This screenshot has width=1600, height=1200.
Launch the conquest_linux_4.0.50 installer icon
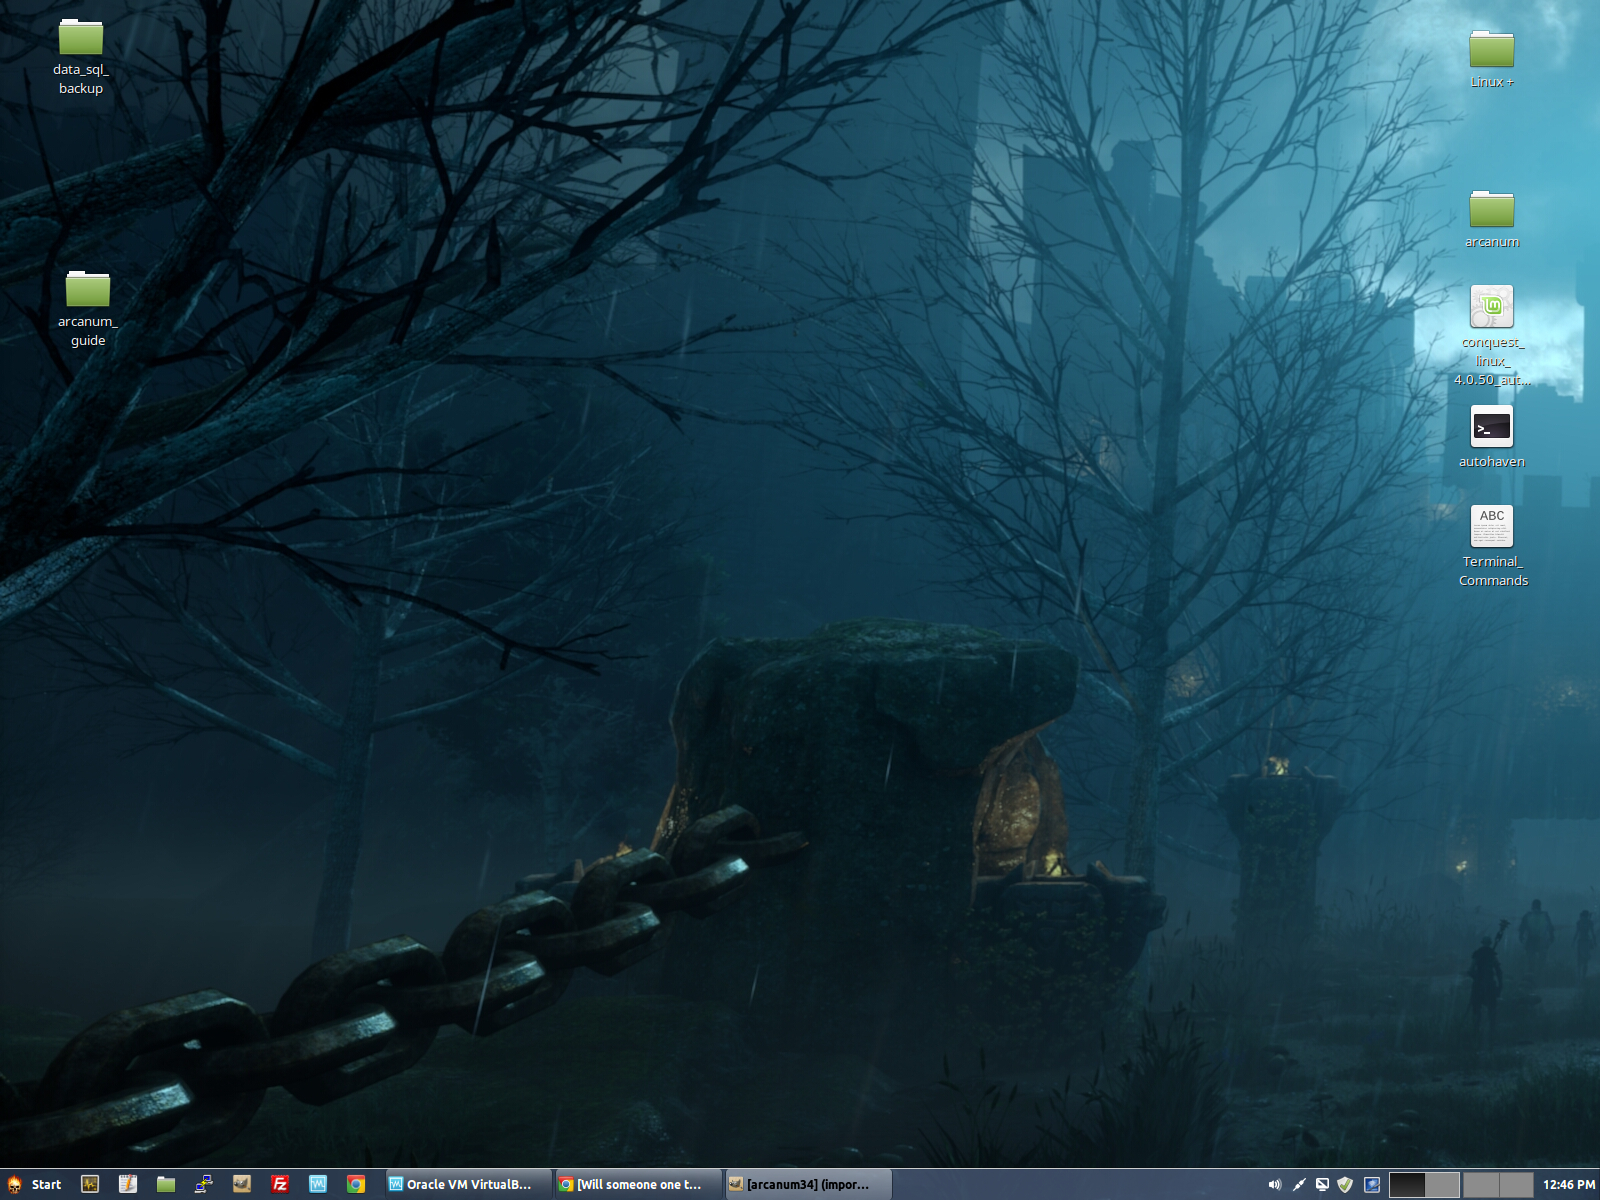coord(1492,307)
